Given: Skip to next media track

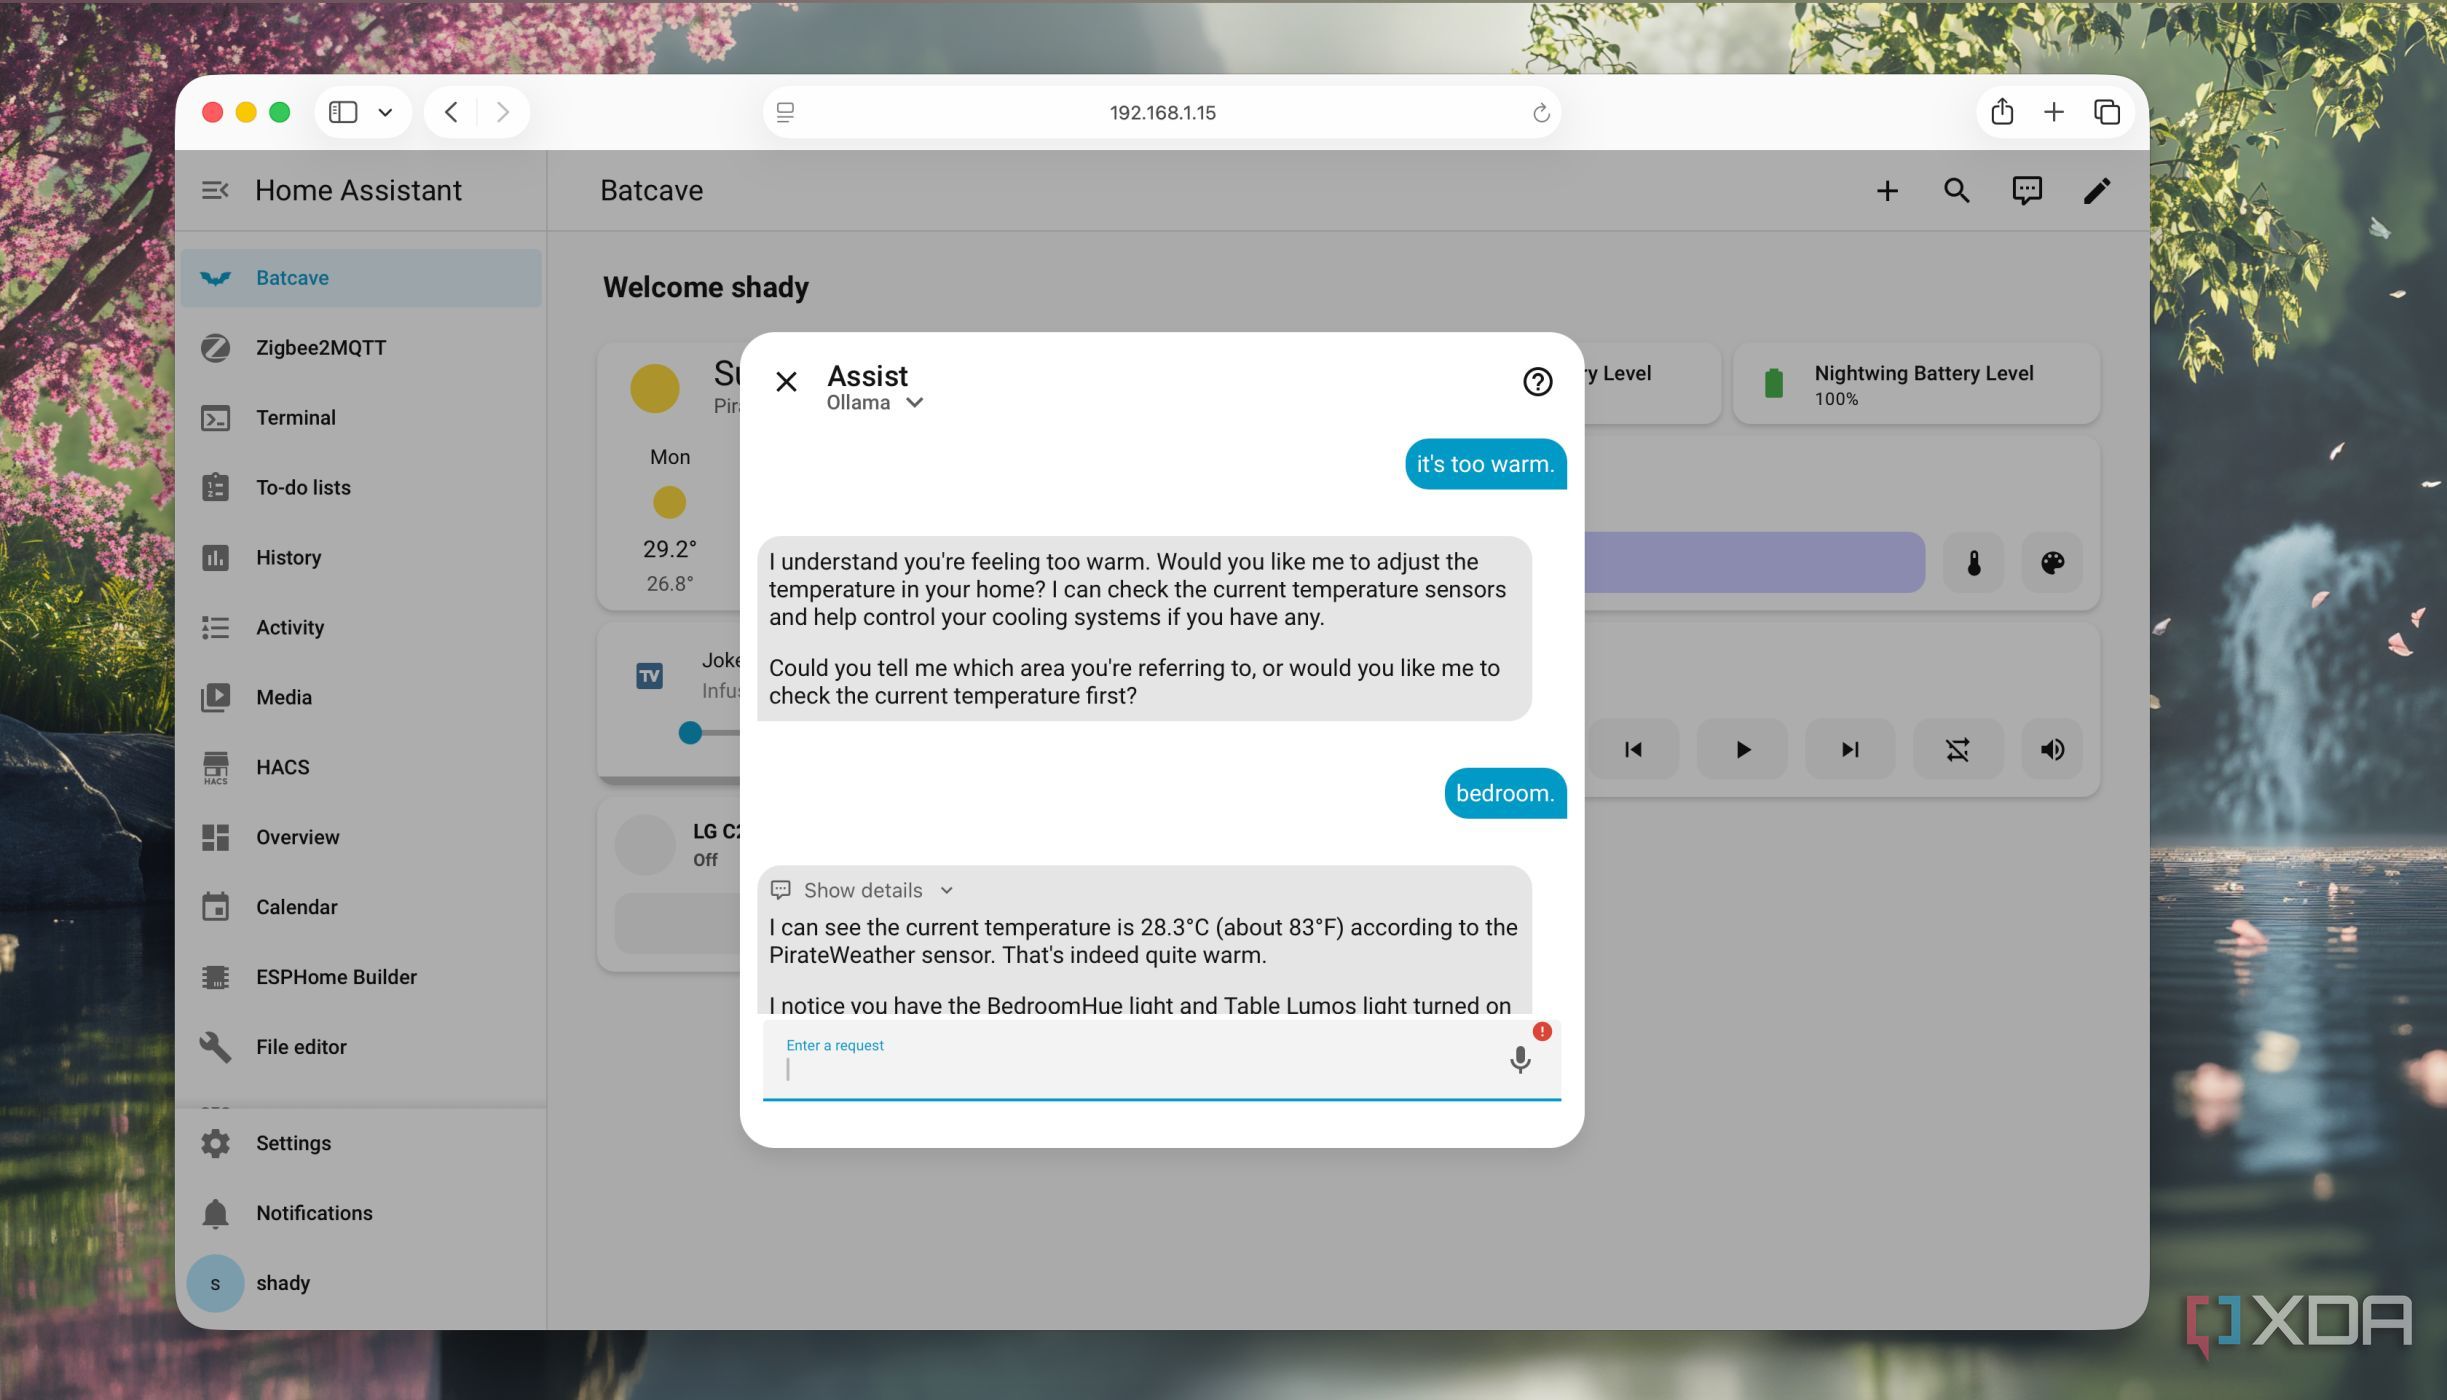Looking at the screenshot, I should (1850, 749).
